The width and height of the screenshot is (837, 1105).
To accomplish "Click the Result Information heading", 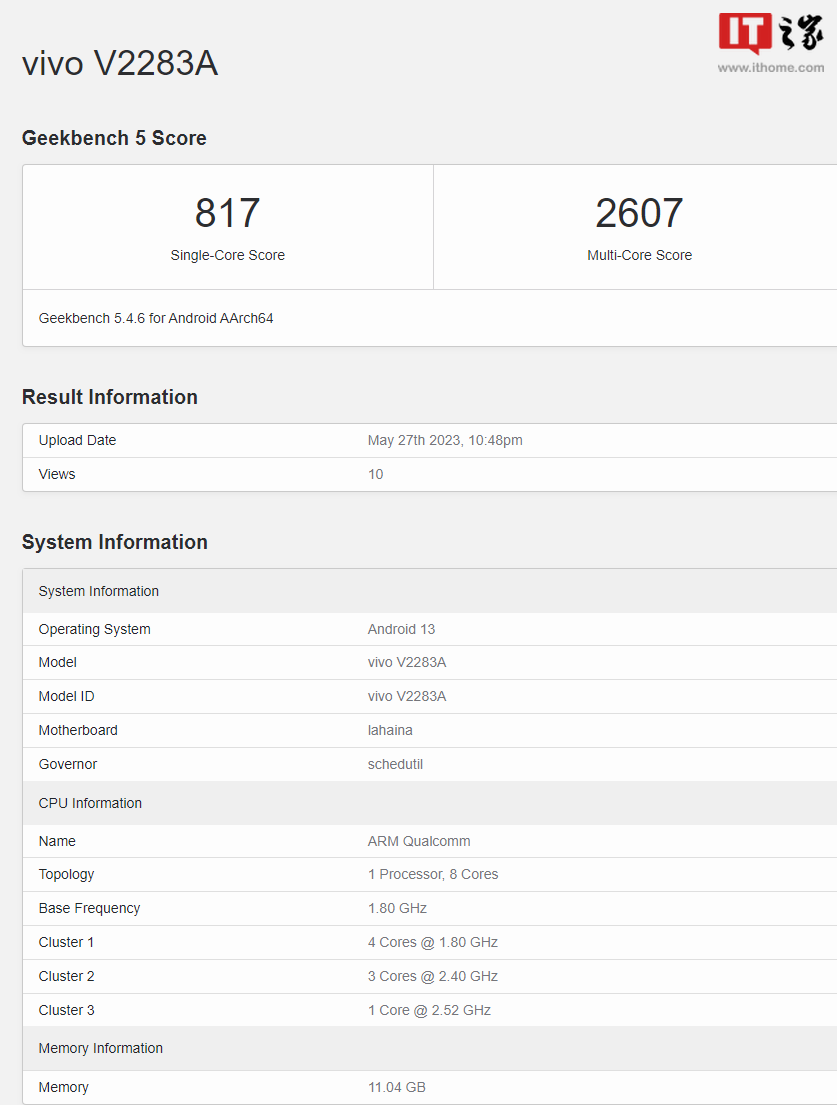I will pos(110,397).
